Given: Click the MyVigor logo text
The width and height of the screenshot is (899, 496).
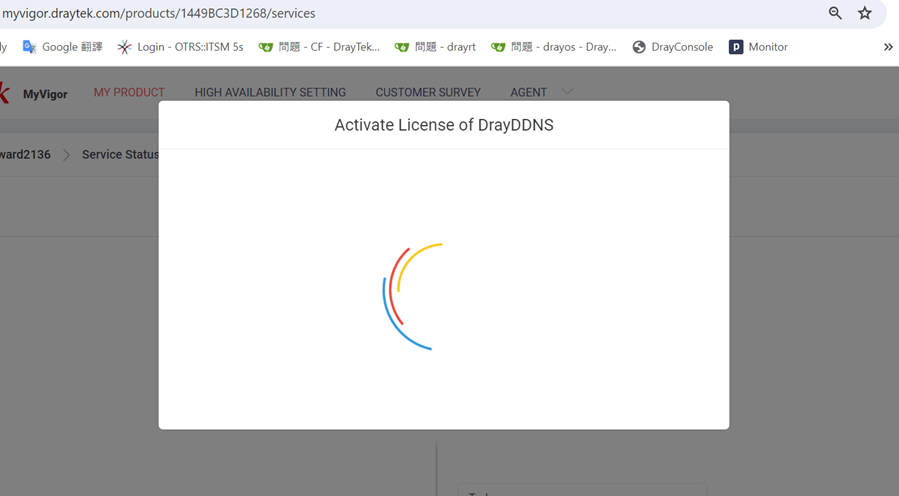Looking at the screenshot, I should pos(45,94).
